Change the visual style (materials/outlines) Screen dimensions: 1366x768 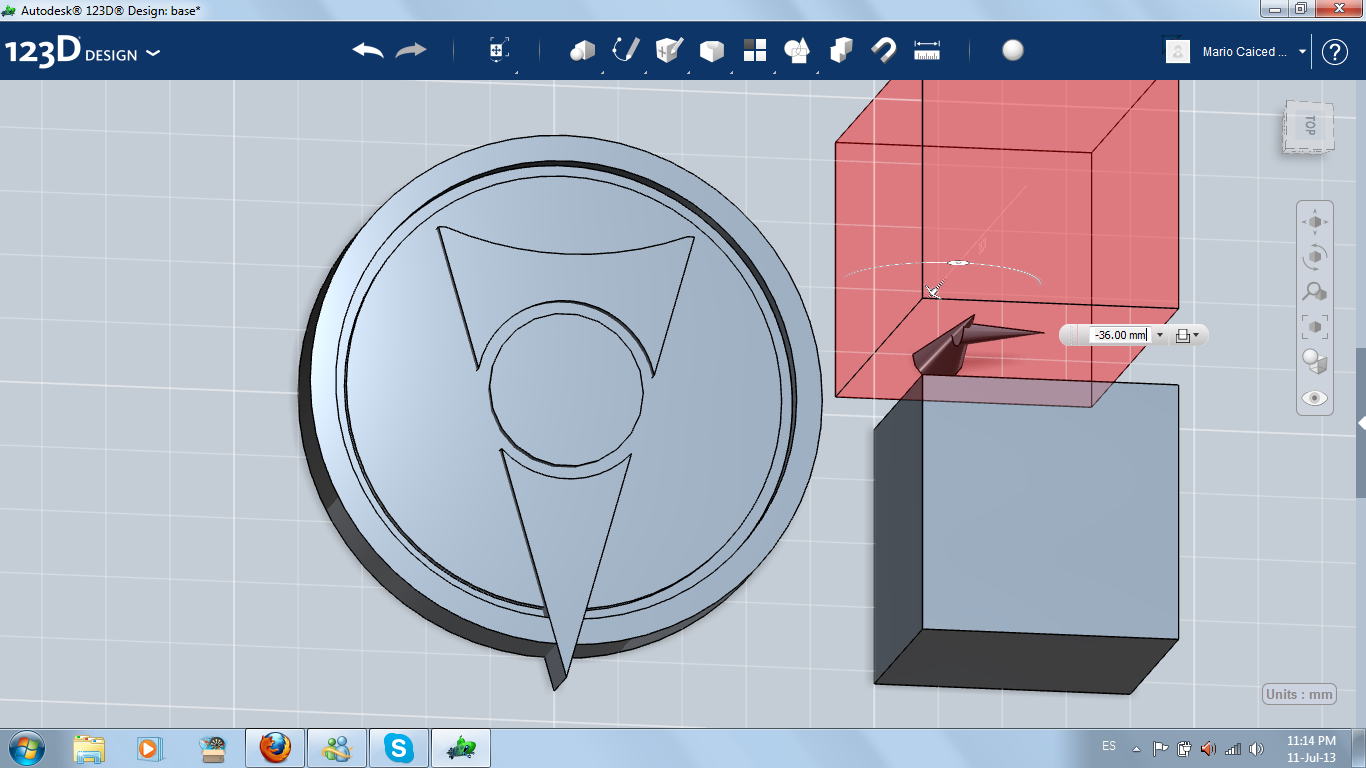tap(1315, 362)
